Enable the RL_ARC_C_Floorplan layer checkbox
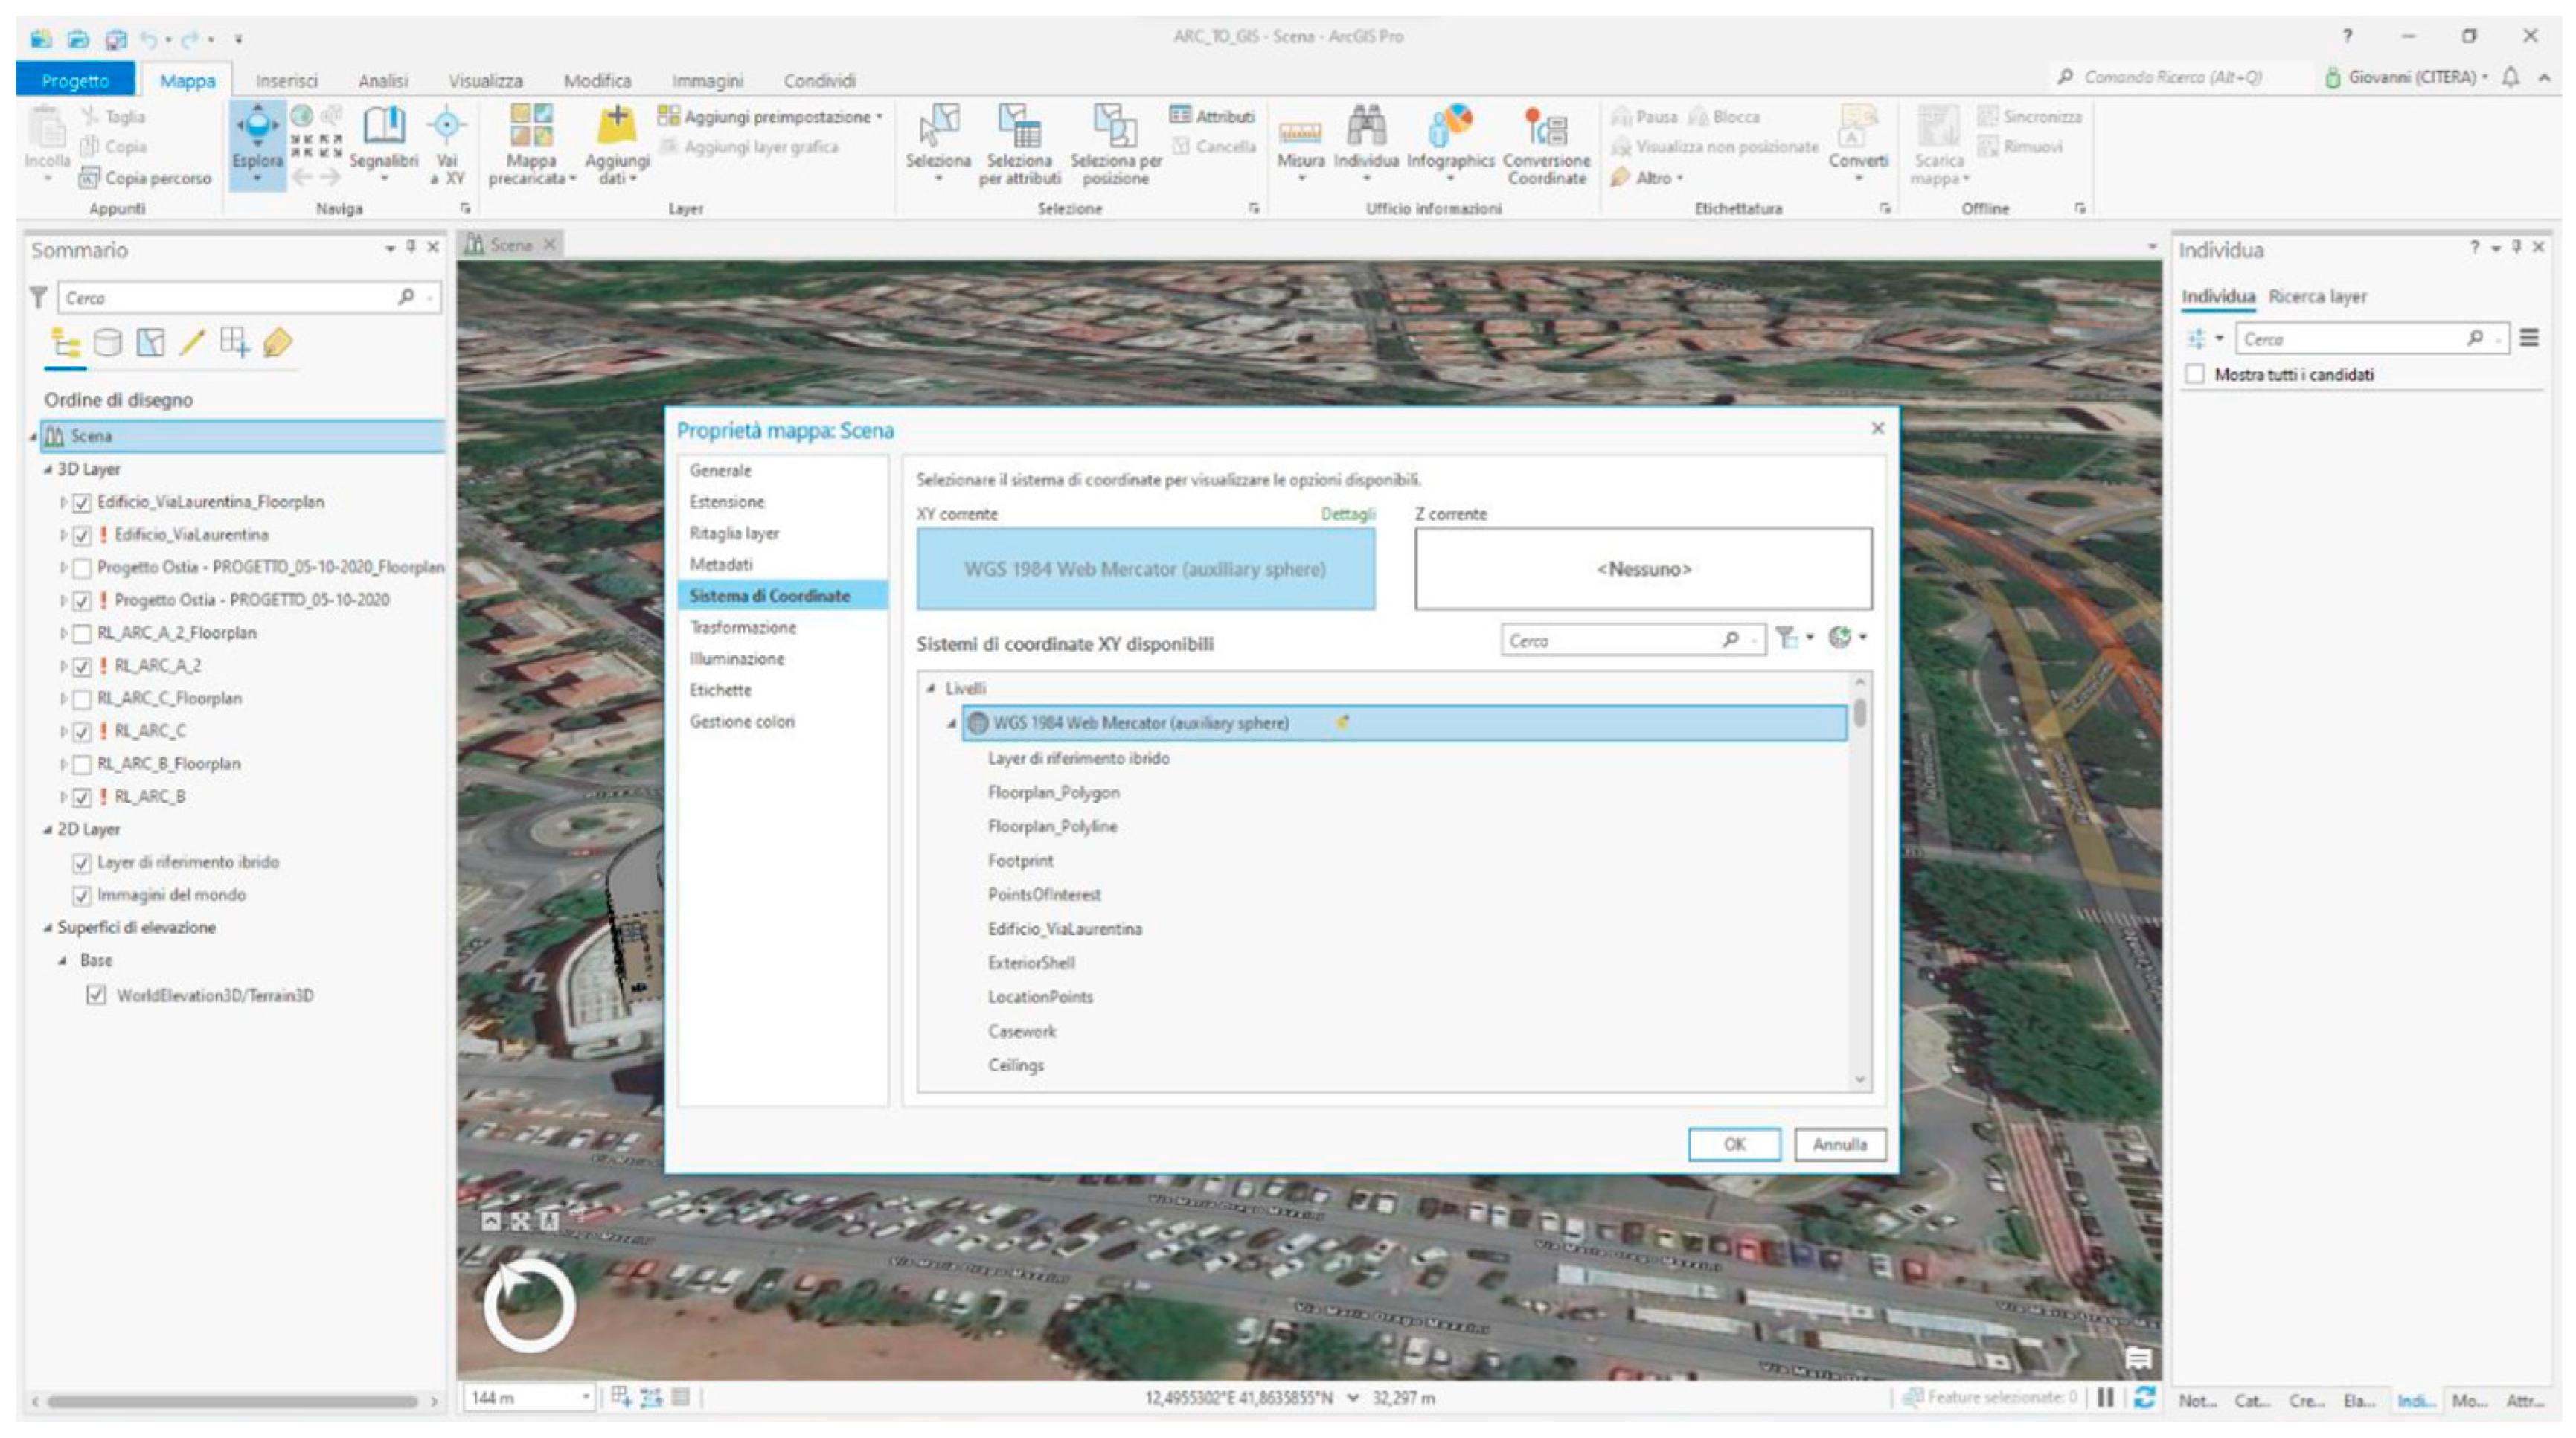 click(83, 698)
